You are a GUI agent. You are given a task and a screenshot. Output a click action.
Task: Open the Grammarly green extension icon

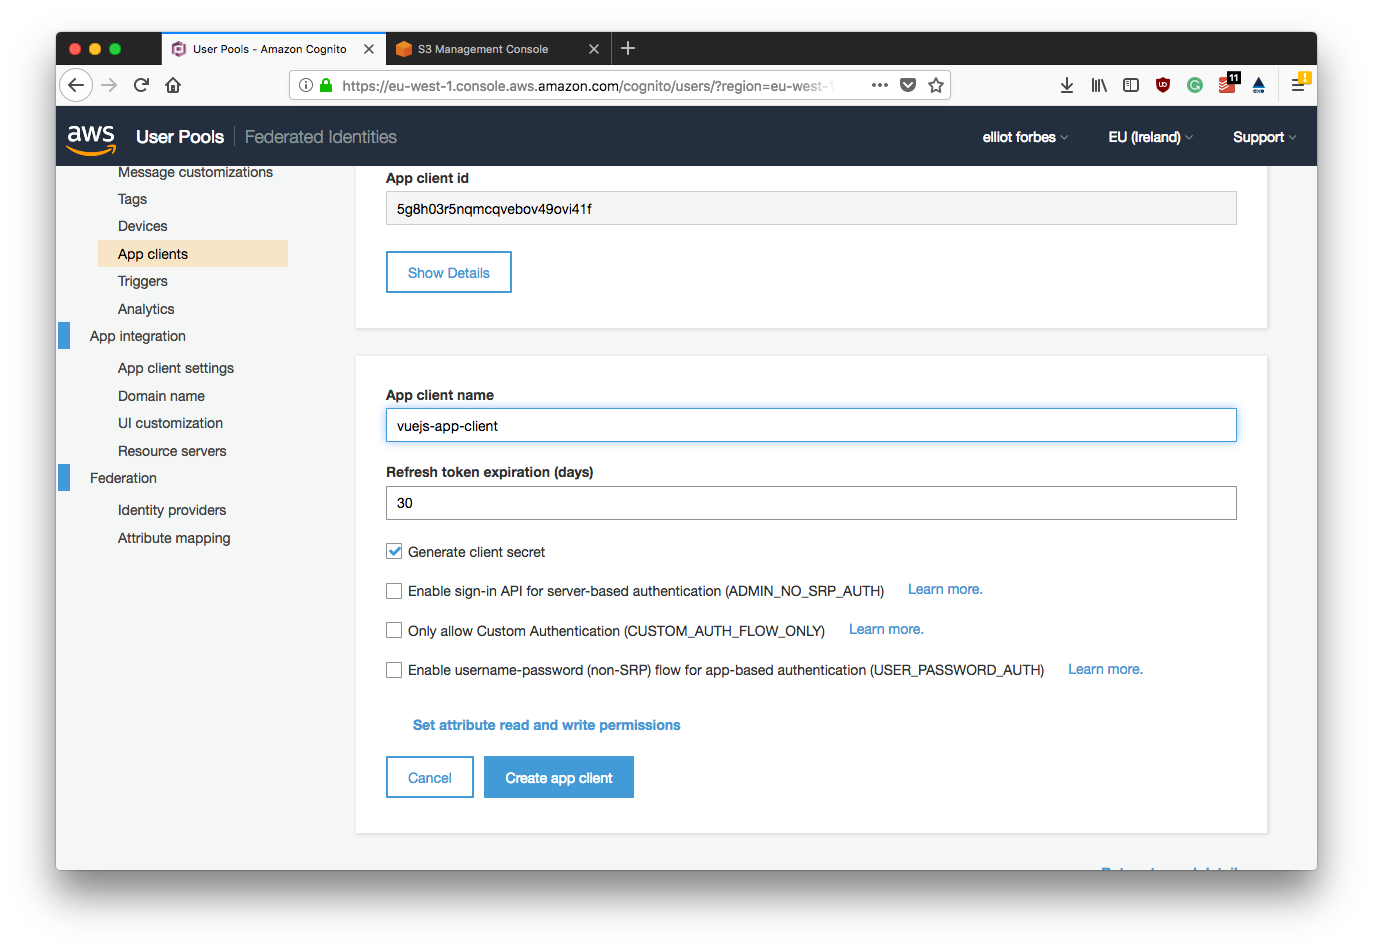[1195, 85]
